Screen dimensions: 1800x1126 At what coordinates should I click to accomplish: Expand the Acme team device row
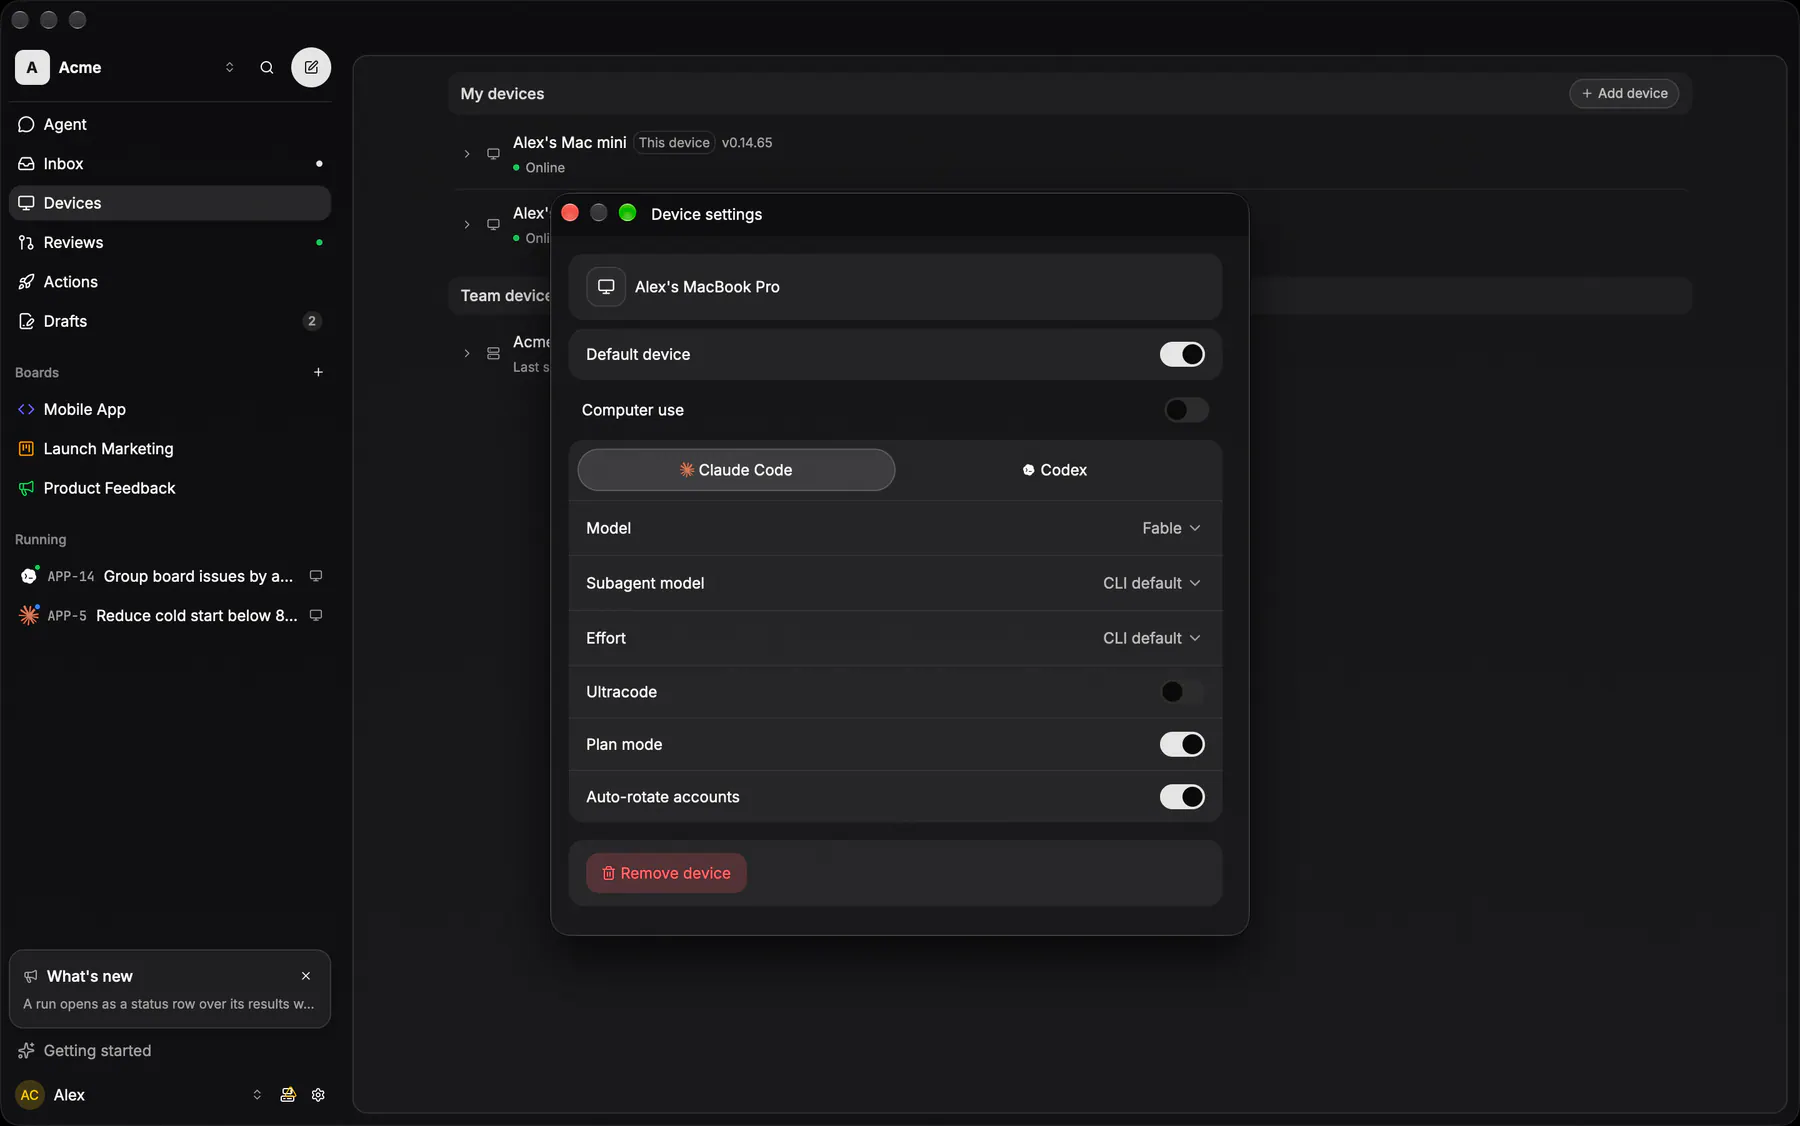[x=467, y=354]
